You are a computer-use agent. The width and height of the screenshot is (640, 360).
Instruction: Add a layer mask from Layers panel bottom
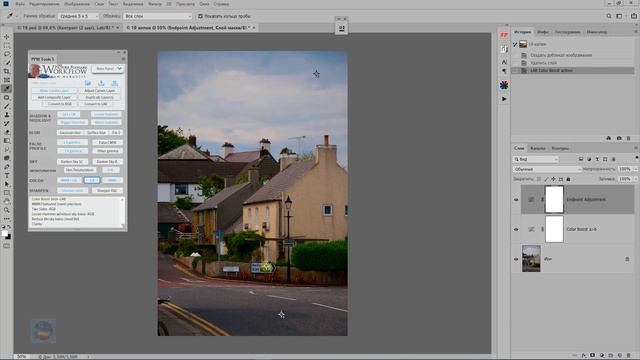tap(593, 356)
